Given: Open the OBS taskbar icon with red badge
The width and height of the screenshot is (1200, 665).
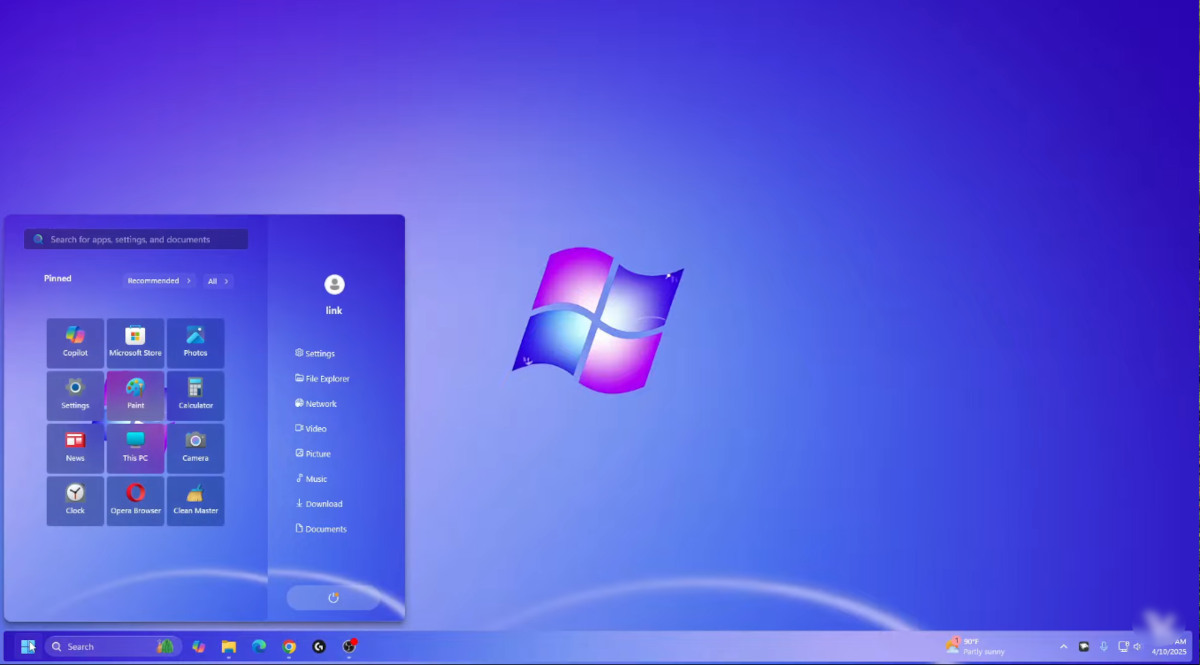Looking at the screenshot, I should coord(349,647).
